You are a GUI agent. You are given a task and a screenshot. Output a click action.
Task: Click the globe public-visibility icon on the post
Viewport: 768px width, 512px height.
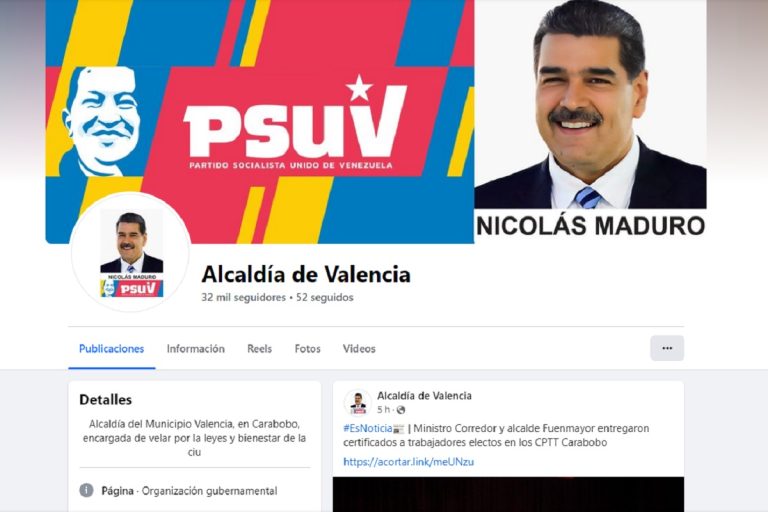pos(401,410)
